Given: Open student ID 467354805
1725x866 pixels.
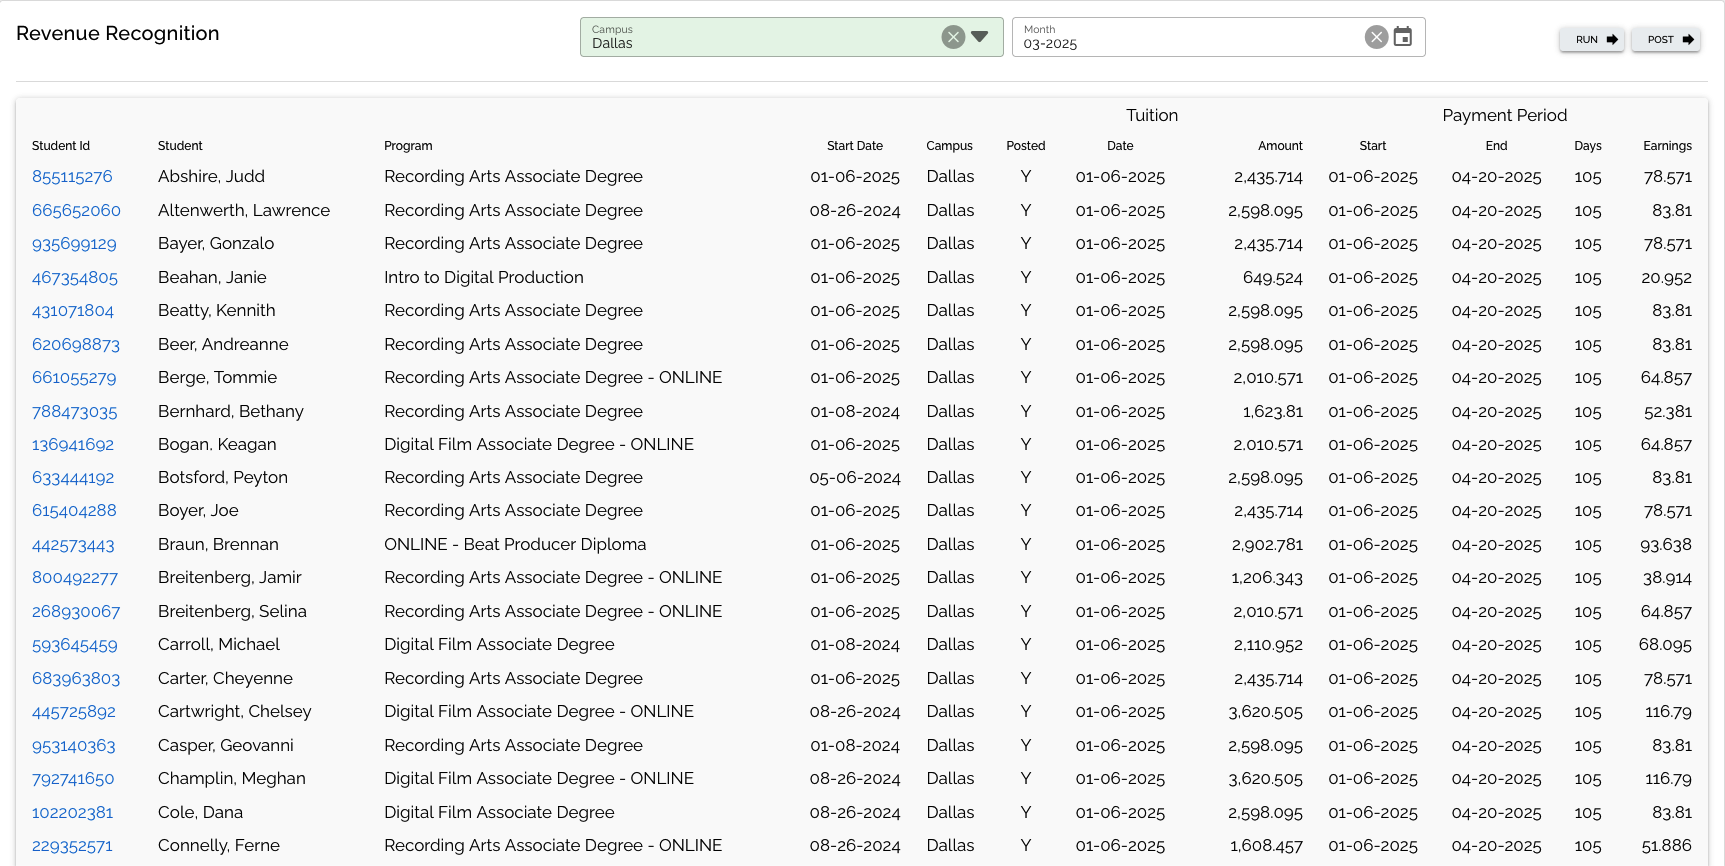Looking at the screenshot, I should click(75, 278).
